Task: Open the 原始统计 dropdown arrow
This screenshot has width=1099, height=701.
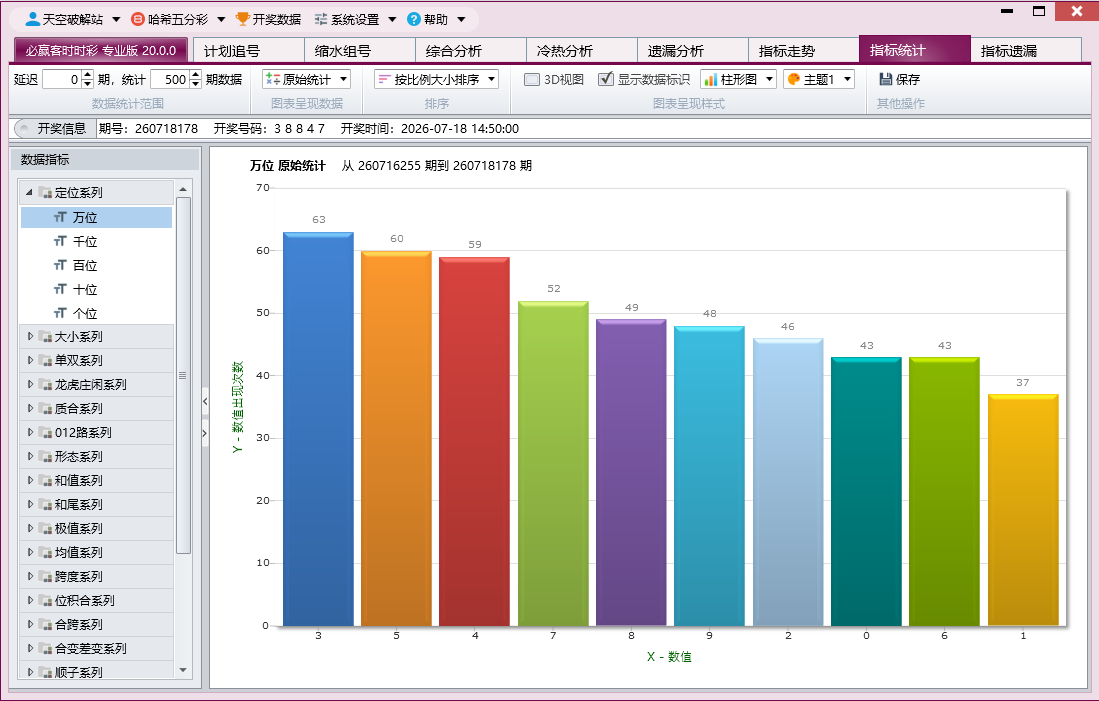Action: tap(343, 79)
